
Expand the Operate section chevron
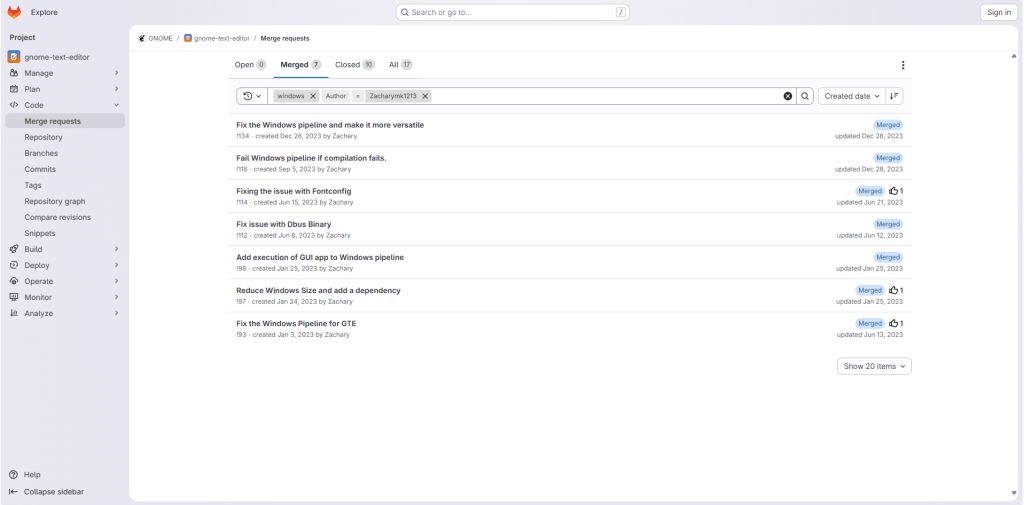coord(116,281)
